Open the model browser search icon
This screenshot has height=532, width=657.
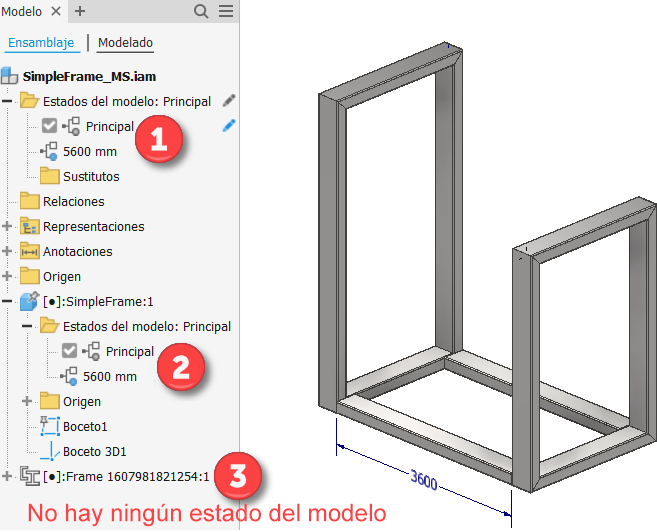201,11
